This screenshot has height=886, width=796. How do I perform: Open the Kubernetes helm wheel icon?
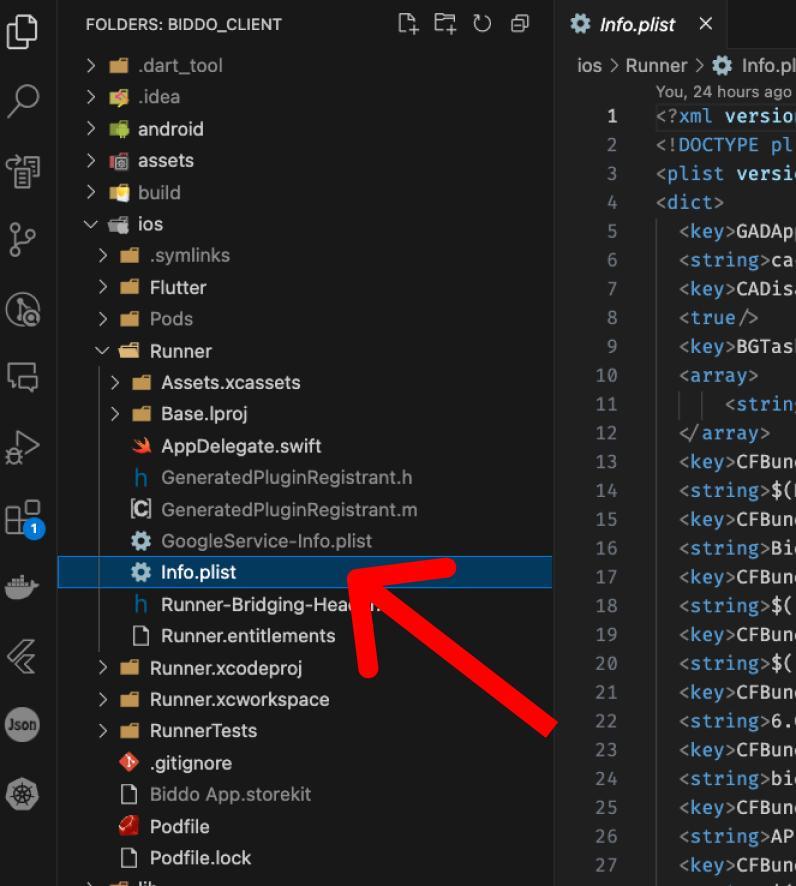coord(23,794)
